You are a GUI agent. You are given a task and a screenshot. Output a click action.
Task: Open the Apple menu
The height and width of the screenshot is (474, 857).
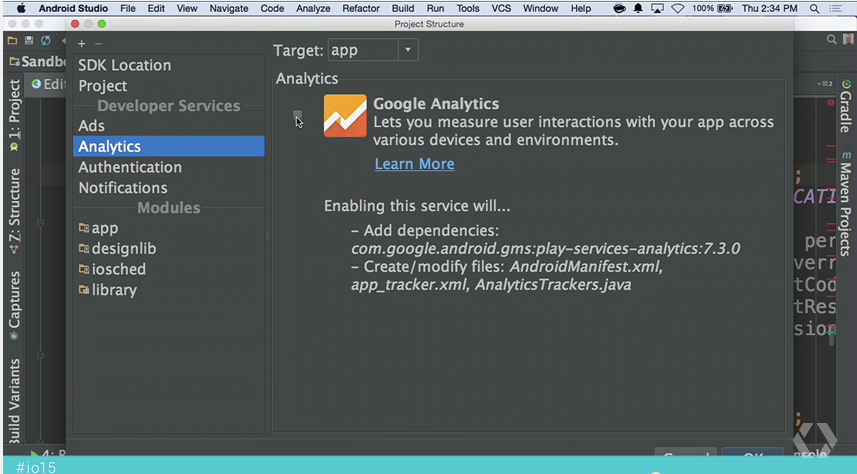21,8
